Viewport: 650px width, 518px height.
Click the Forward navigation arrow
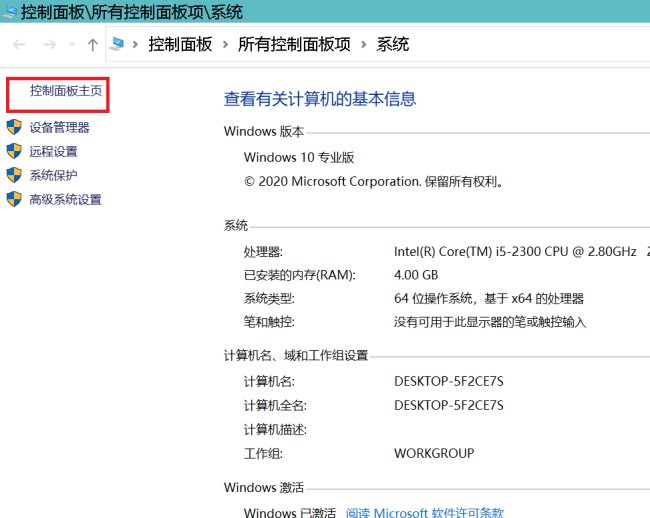(x=49, y=44)
